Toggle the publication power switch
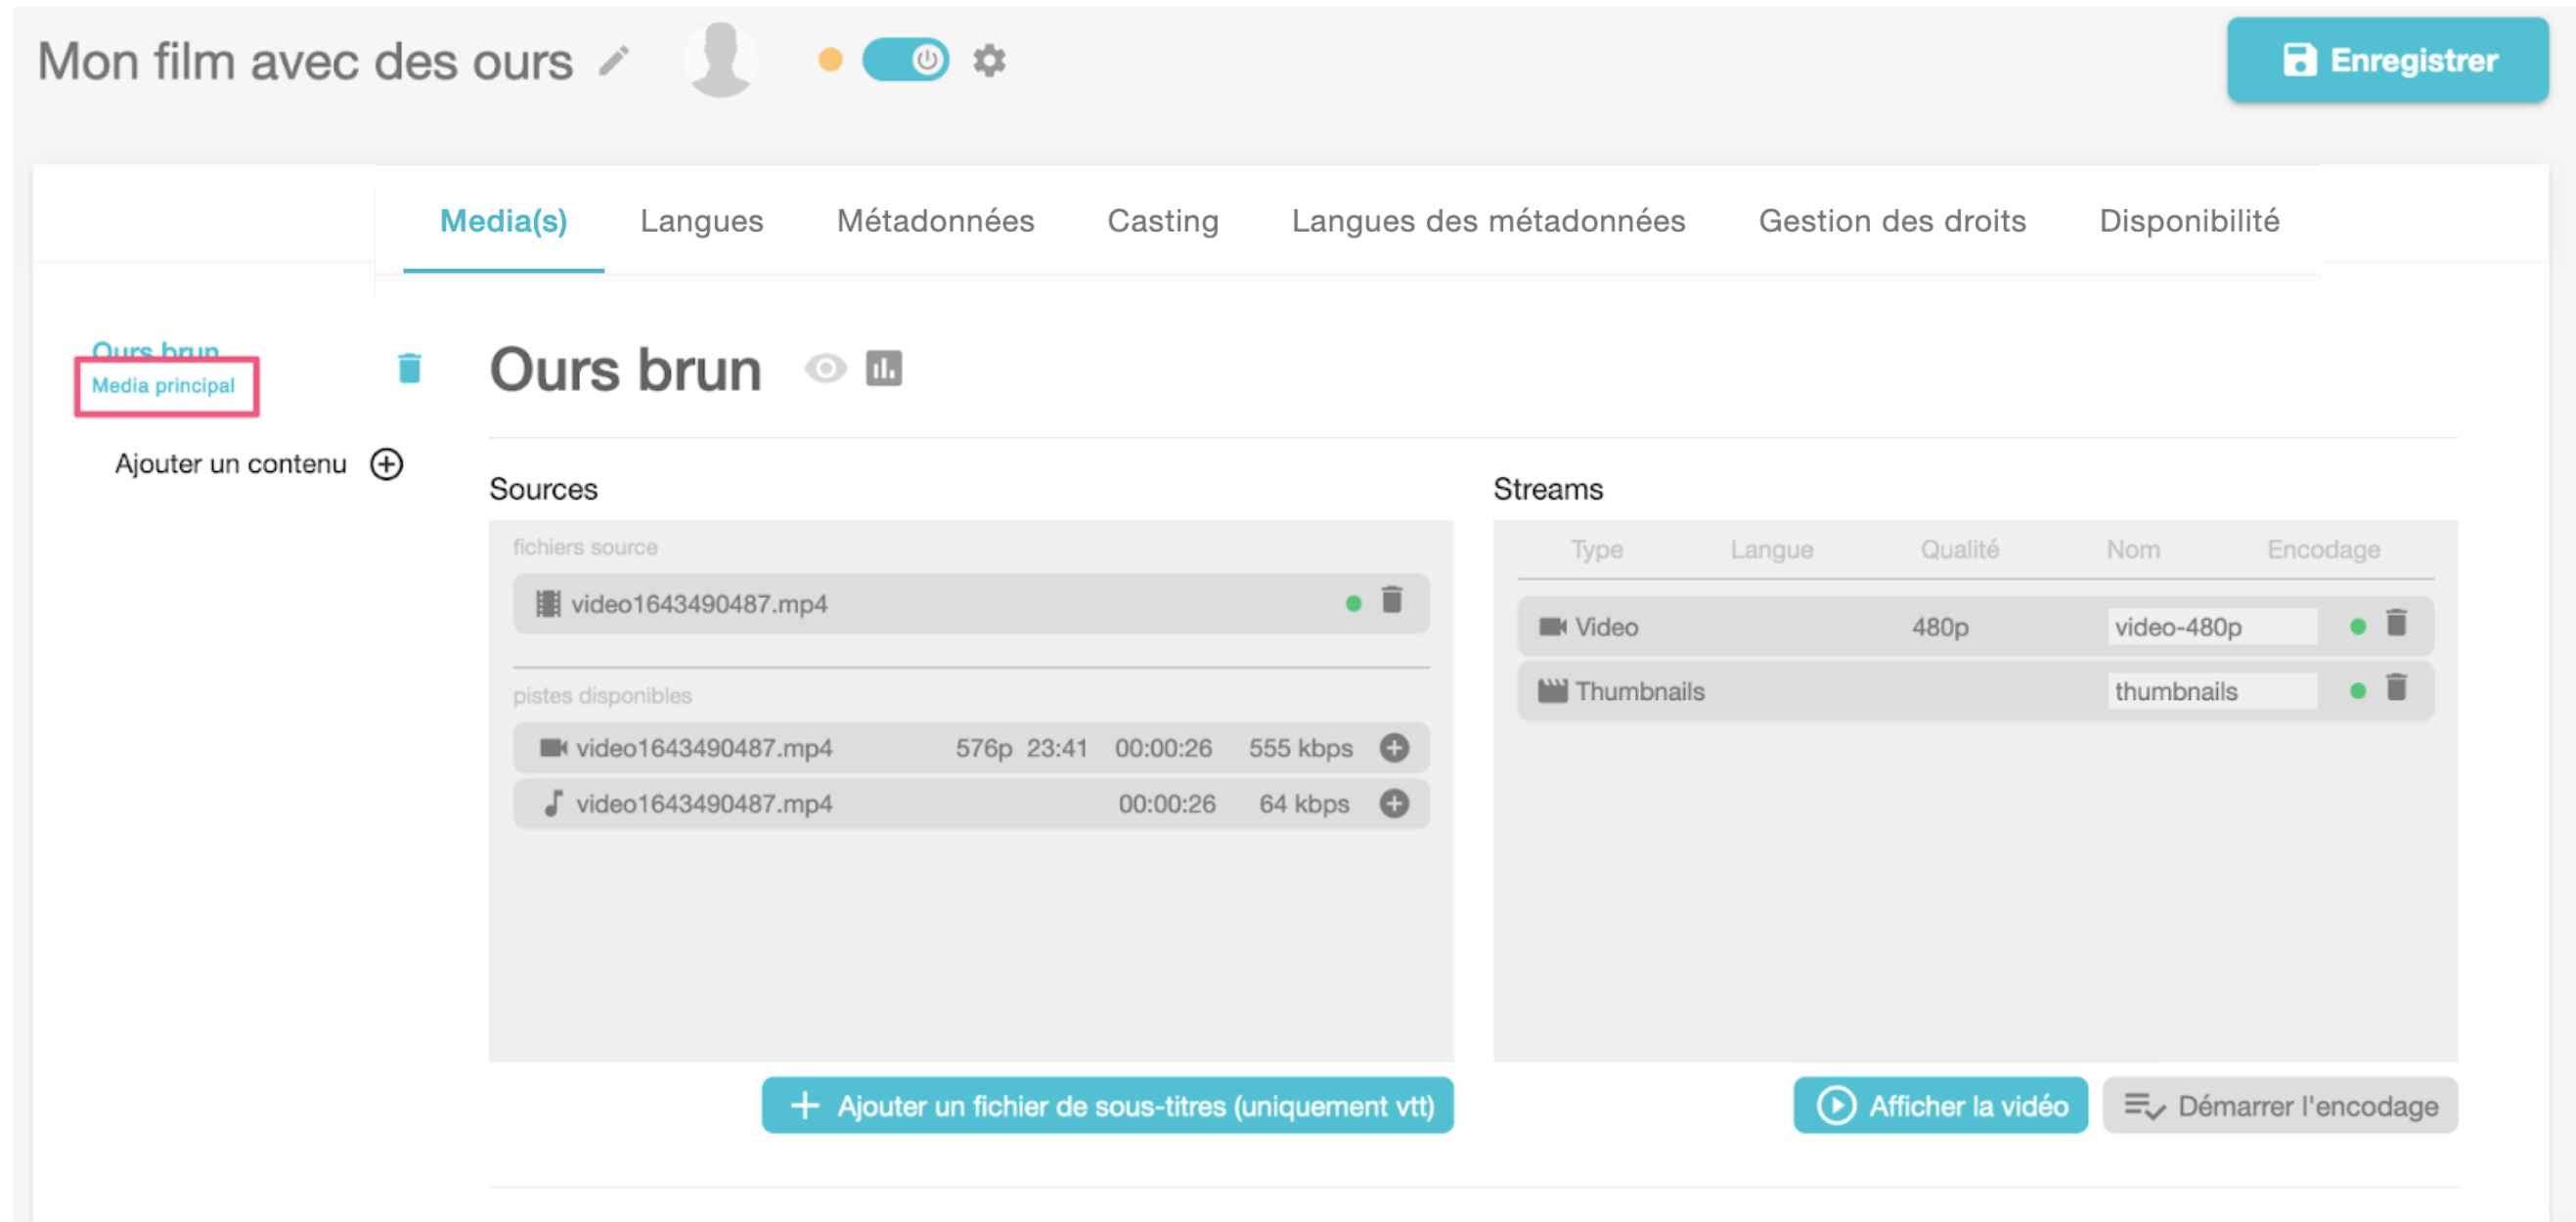Viewport: 2576px width, 1222px height. click(905, 60)
